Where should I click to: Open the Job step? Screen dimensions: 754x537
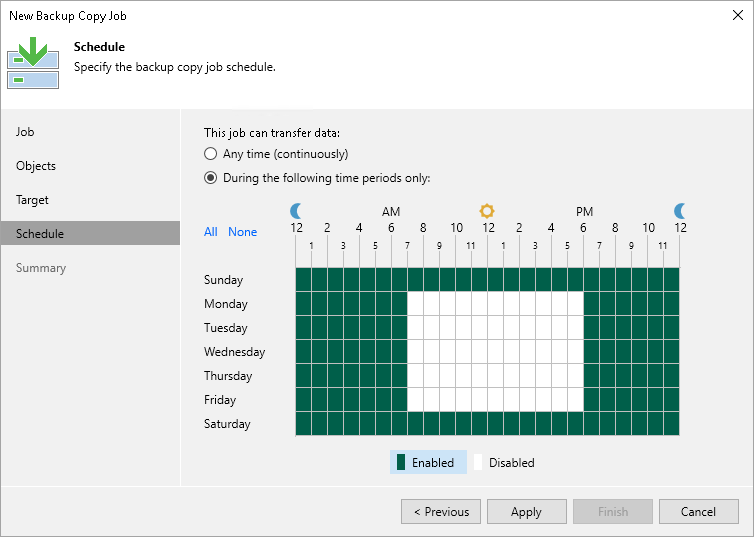(90, 132)
